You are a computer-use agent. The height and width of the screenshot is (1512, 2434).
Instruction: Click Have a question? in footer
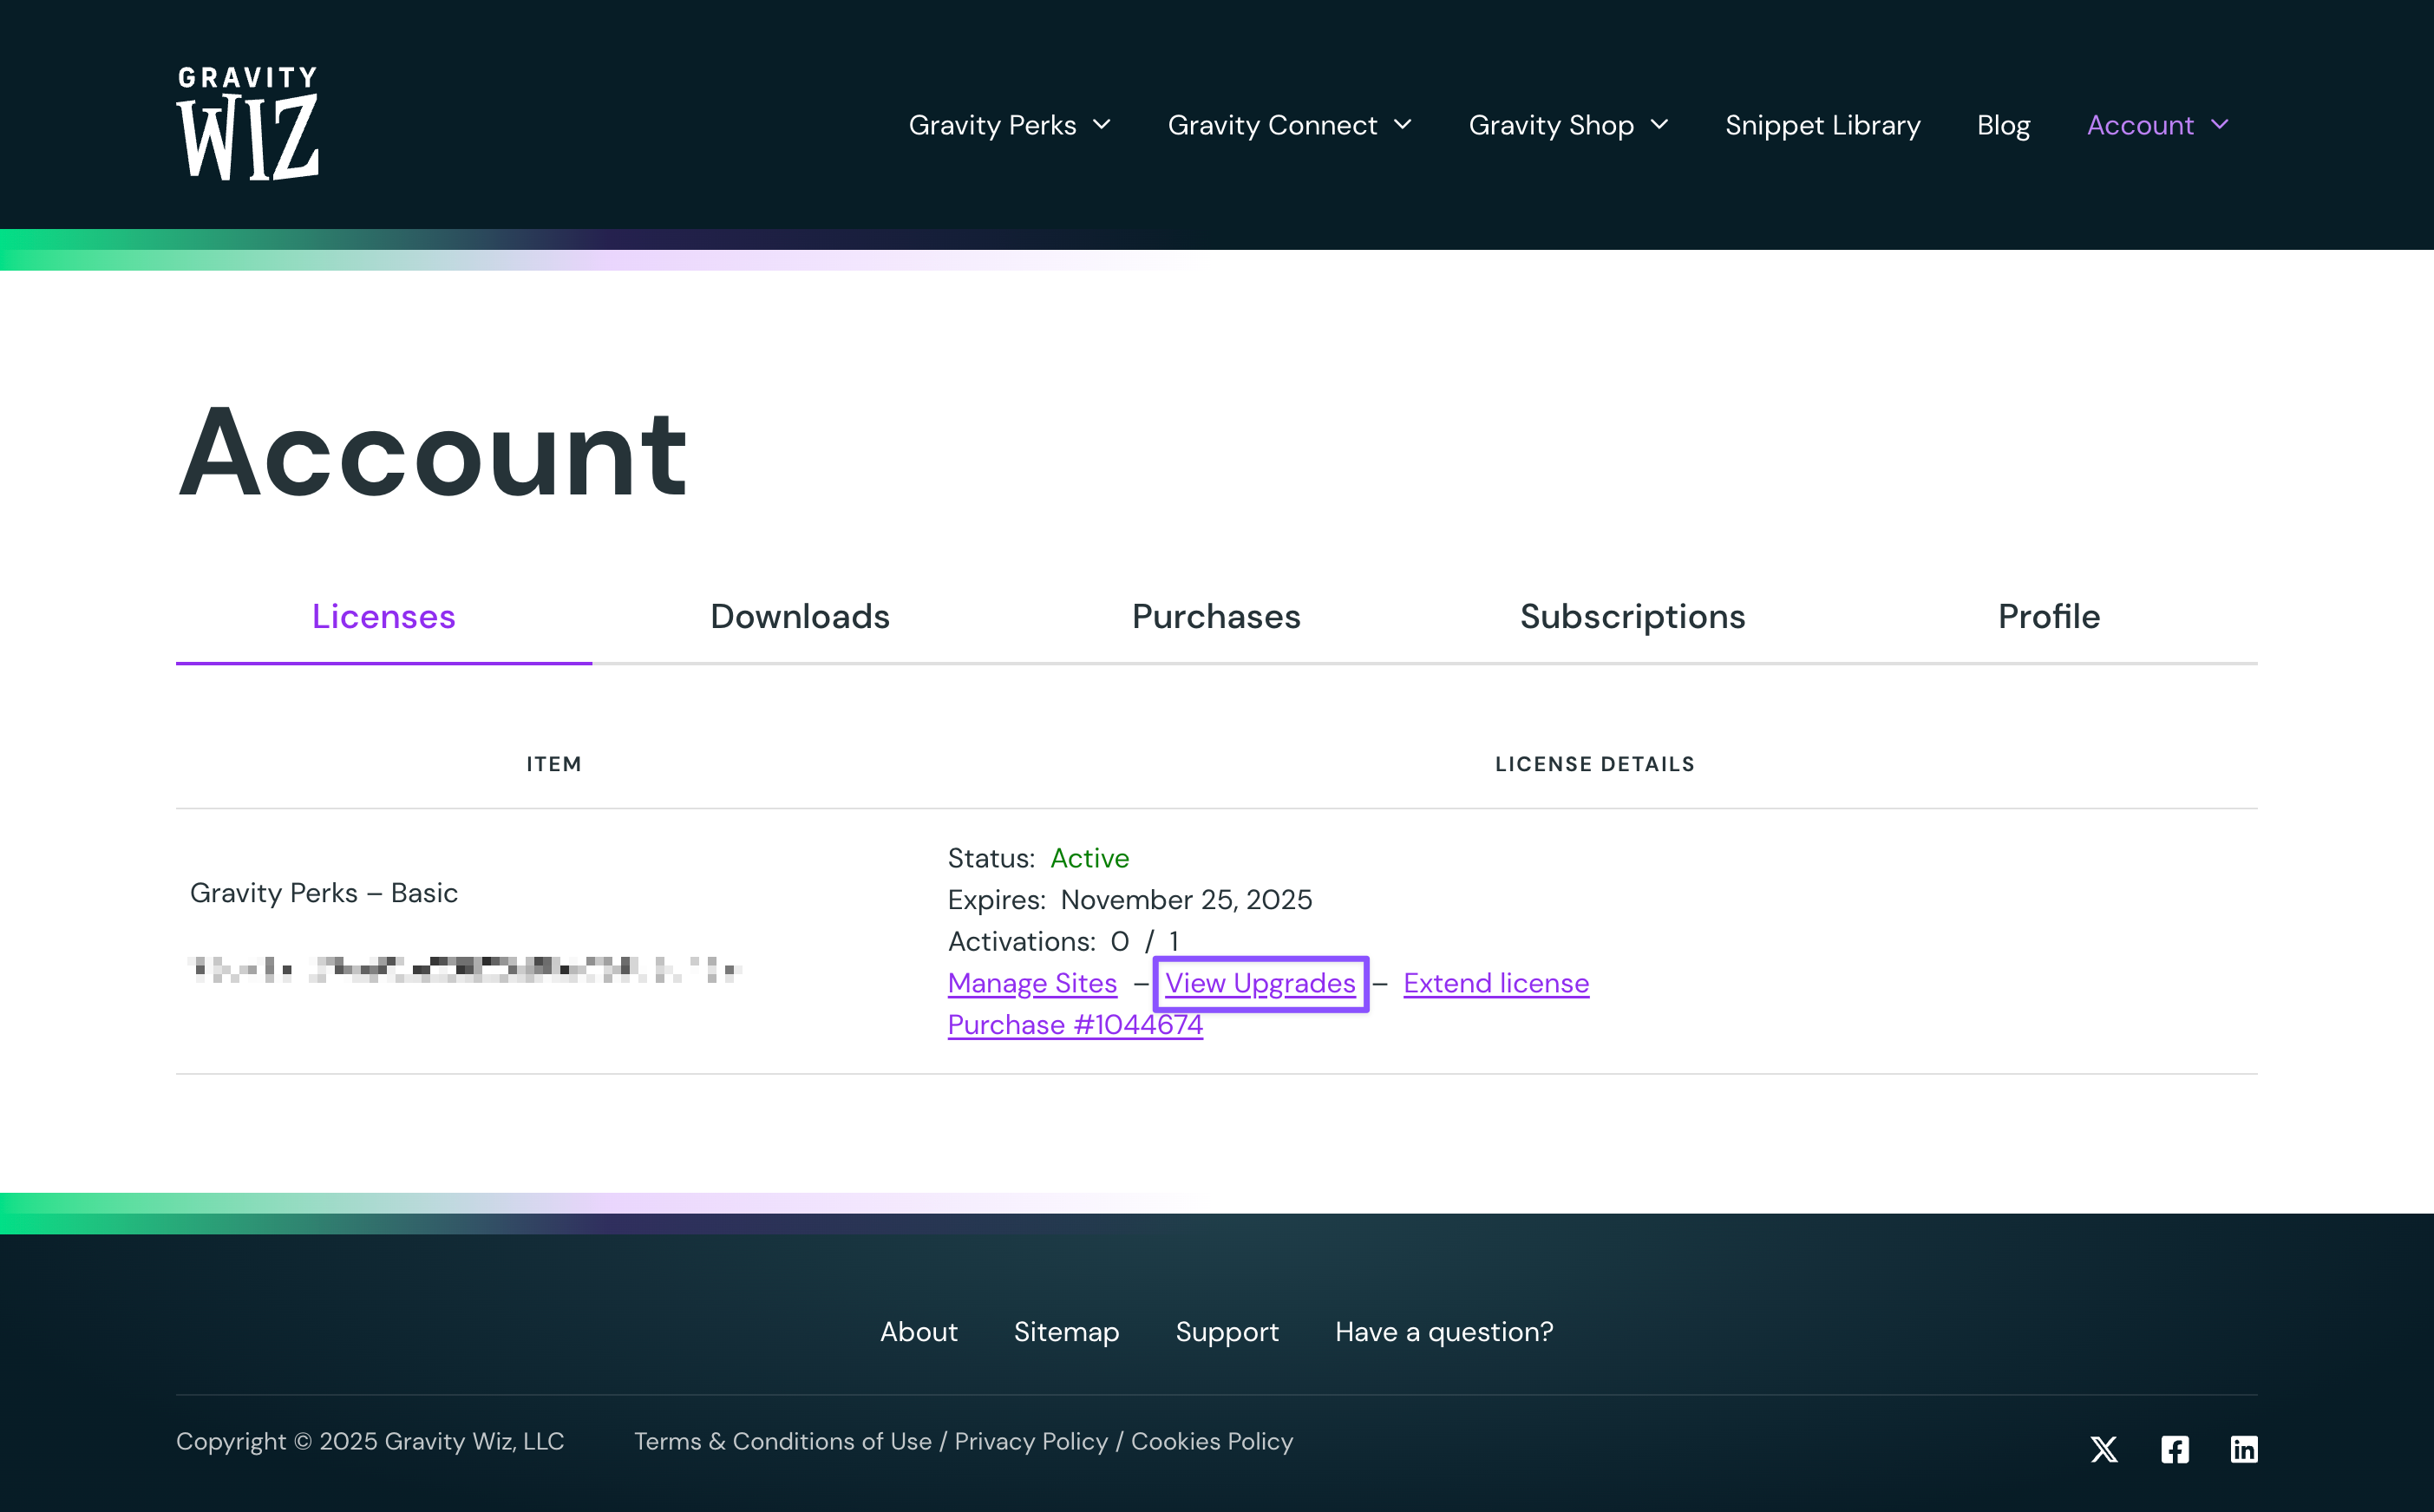point(1444,1332)
